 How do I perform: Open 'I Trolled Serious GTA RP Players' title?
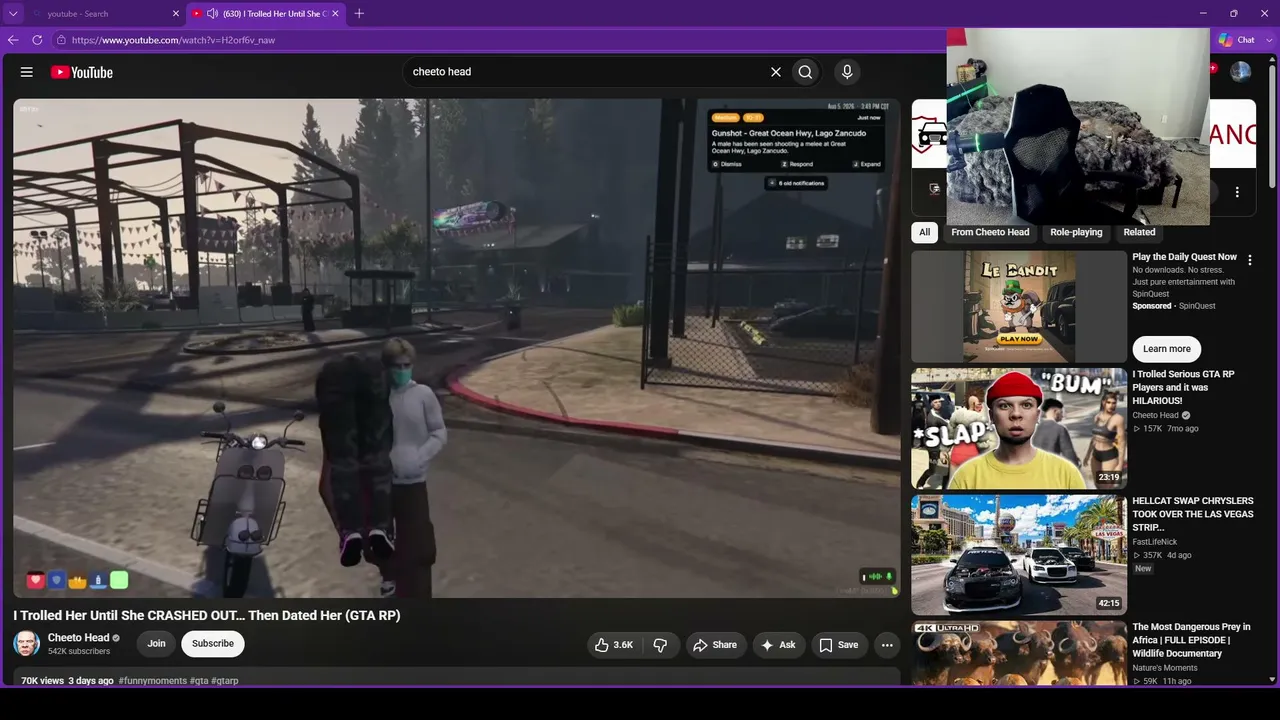coord(1184,388)
